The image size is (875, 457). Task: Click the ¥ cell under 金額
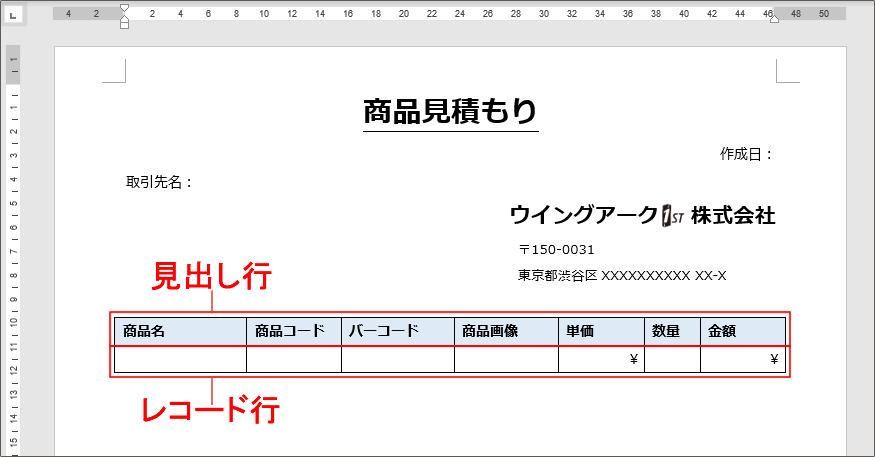[743, 359]
